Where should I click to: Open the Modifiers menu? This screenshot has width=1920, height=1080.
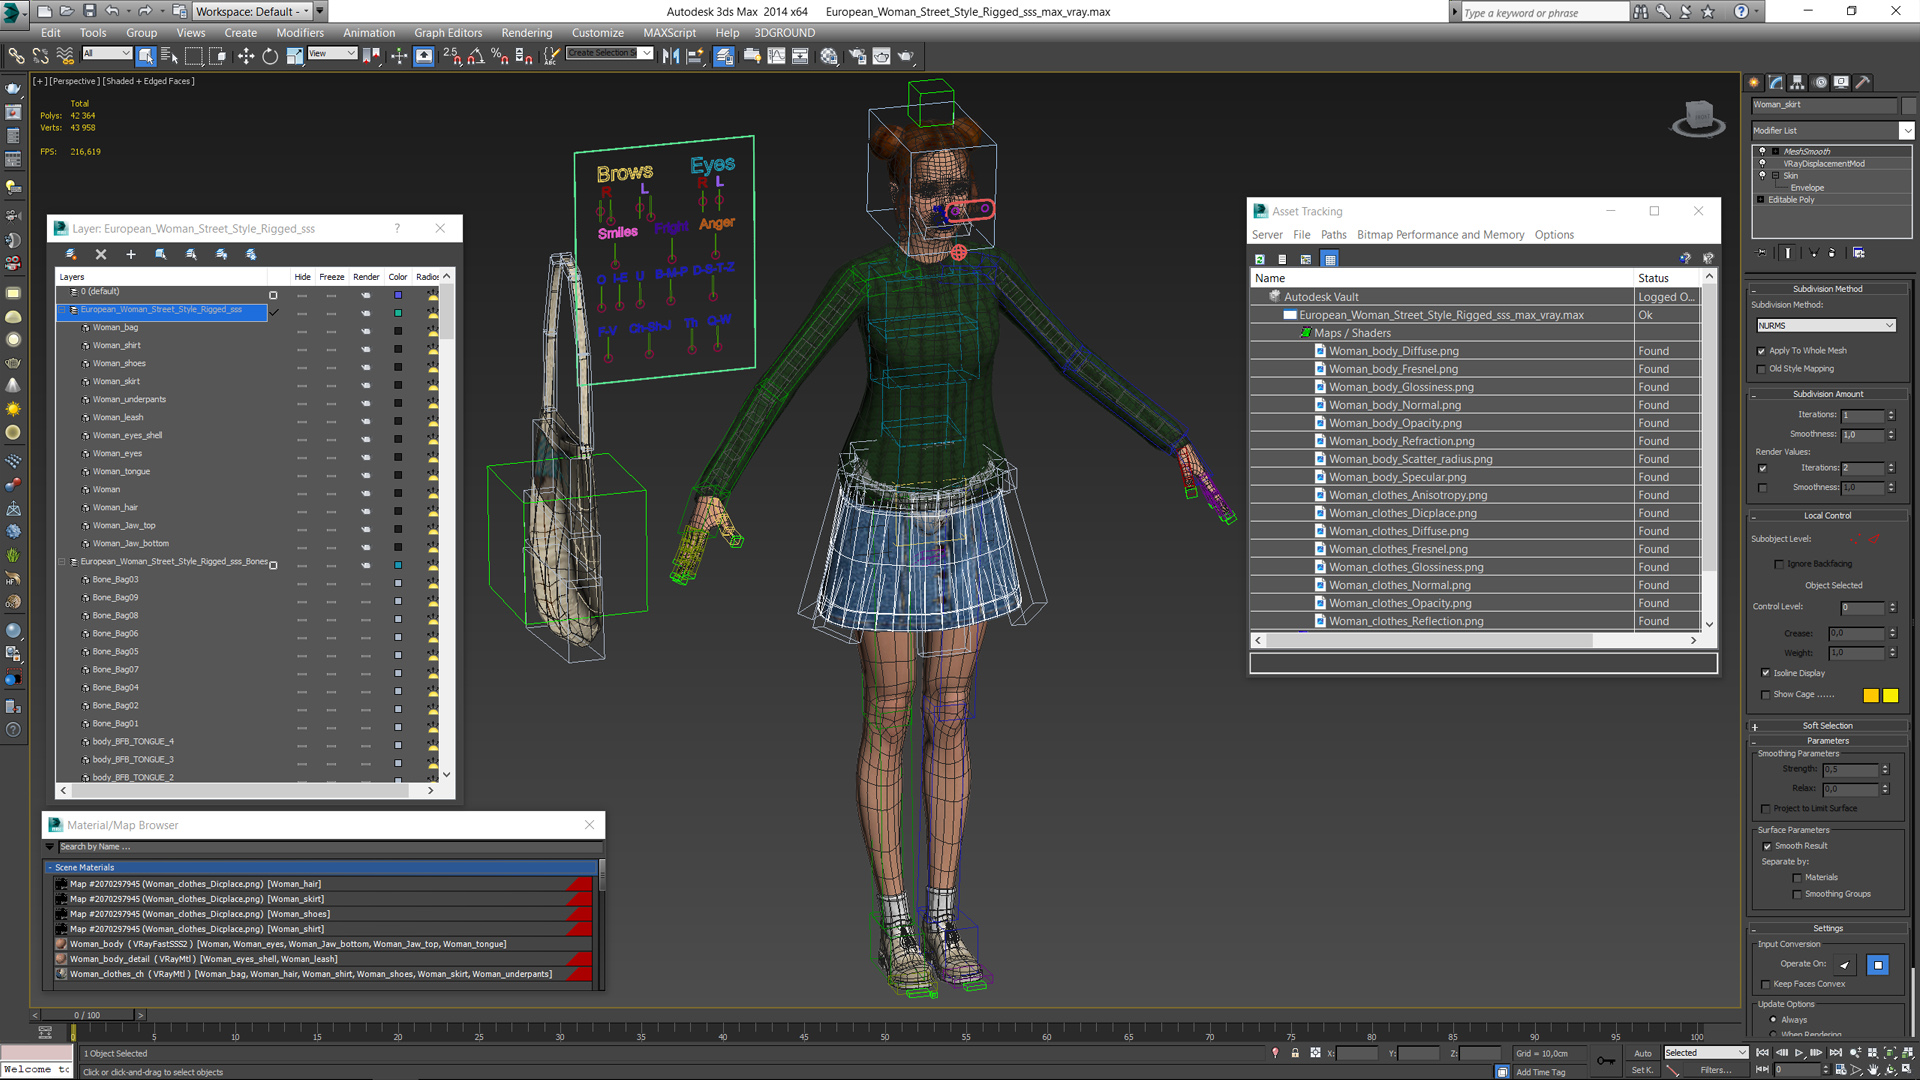point(300,33)
